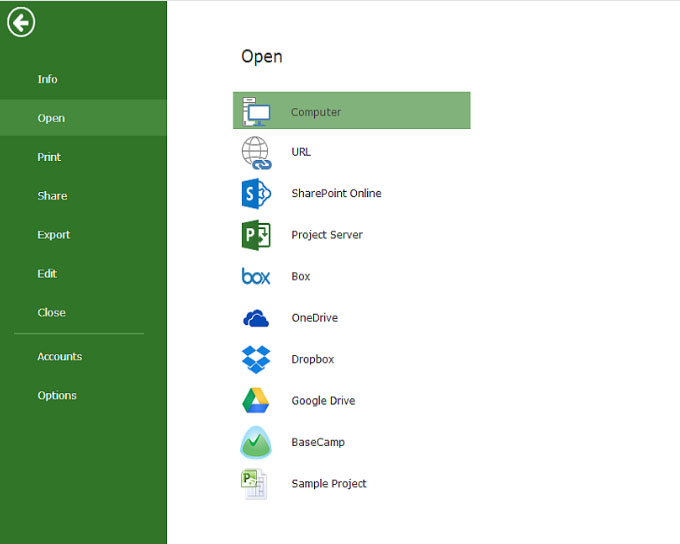Click the Sample Project file icon
Image resolution: width=680 pixels, height=544 pixels.
click(254, 484)
